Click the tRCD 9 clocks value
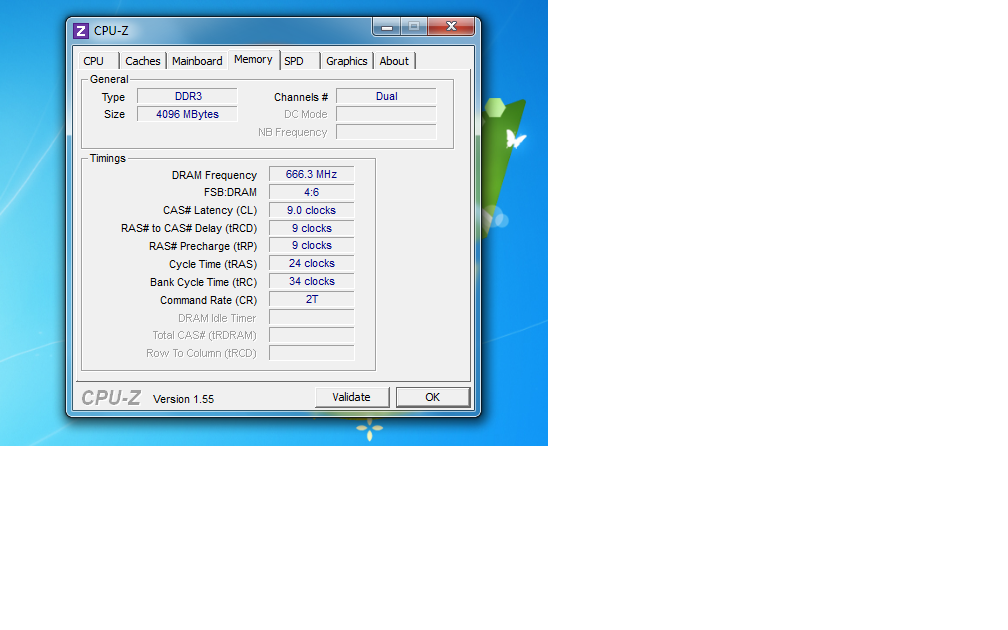Image resolution: width=1008 pixels, height=630 pixels. [x=312, y=228]
